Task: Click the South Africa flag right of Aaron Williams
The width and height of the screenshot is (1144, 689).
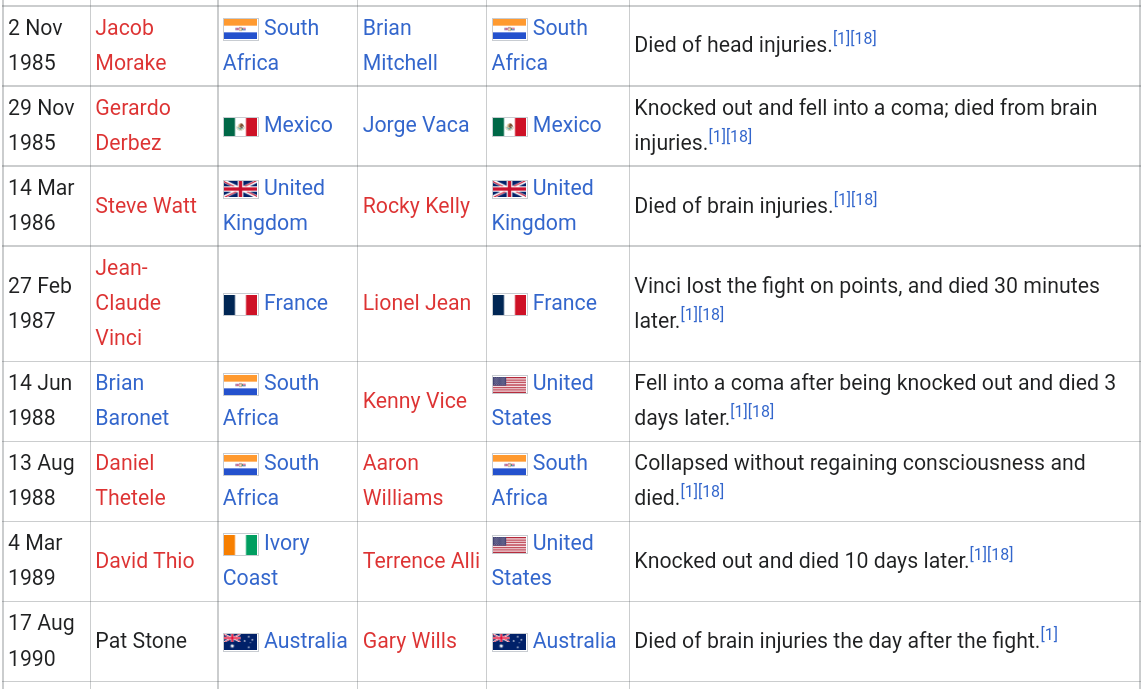Action: tap(509, 464)
